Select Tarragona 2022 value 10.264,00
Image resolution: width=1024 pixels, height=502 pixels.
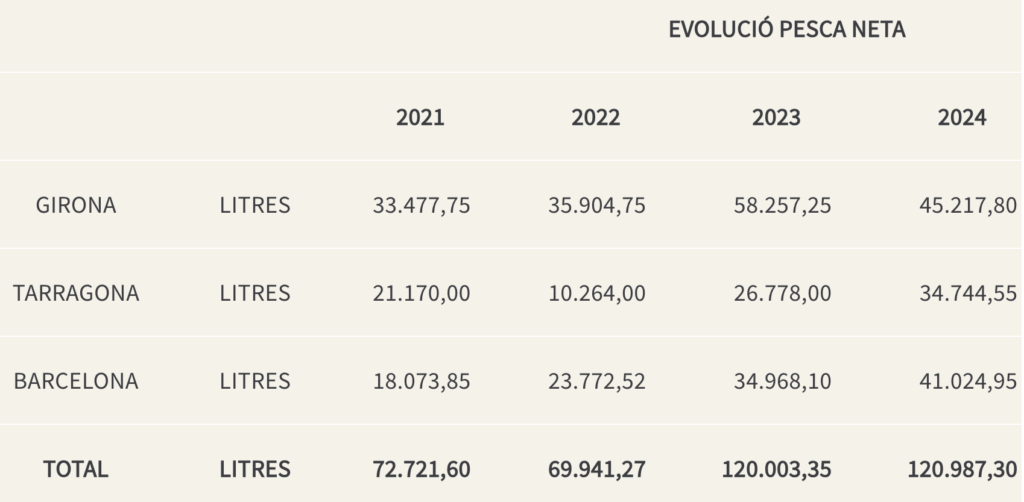pos(597,293)
